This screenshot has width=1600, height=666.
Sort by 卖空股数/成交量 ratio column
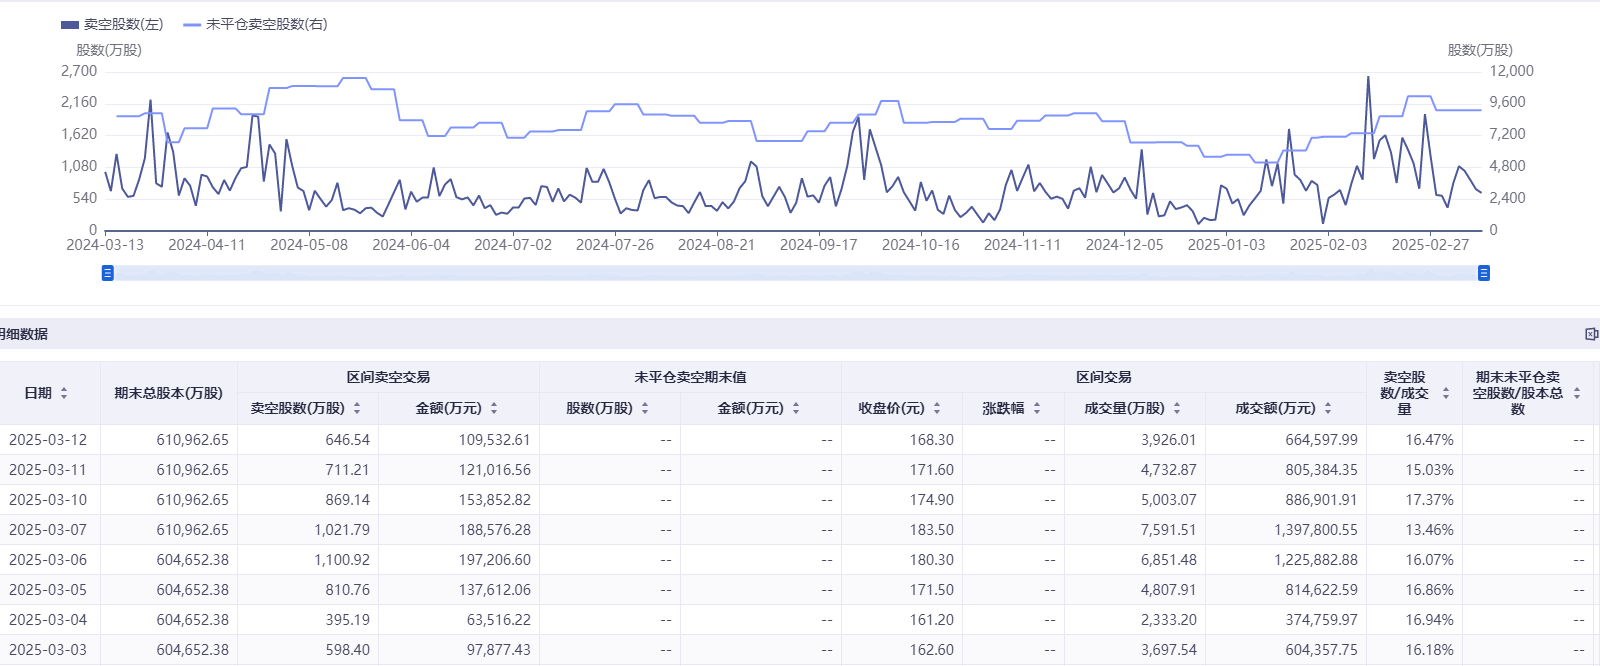coord(1445,393)
